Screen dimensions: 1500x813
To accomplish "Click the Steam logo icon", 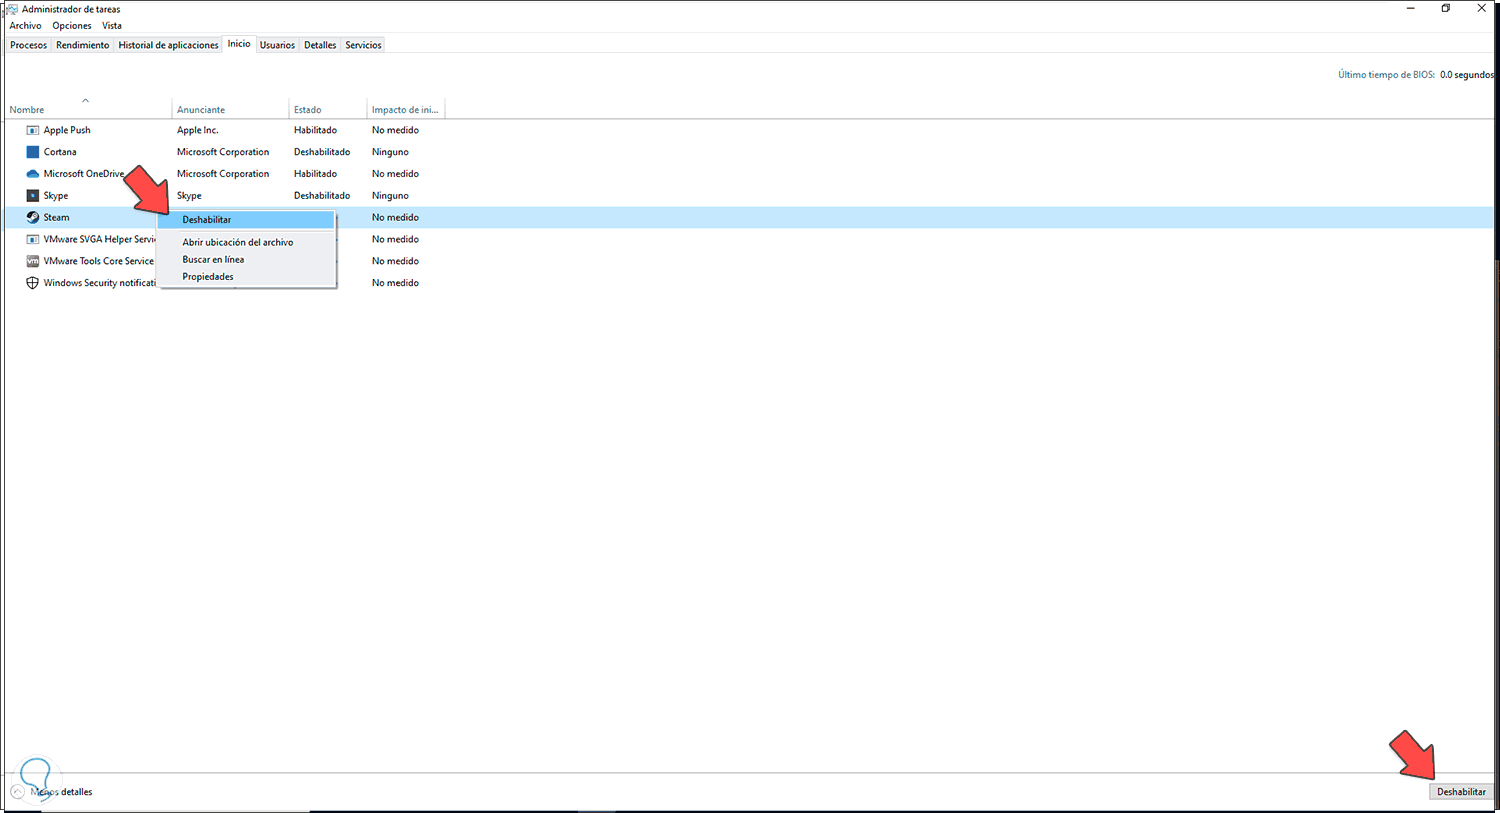I will [33, 217].
